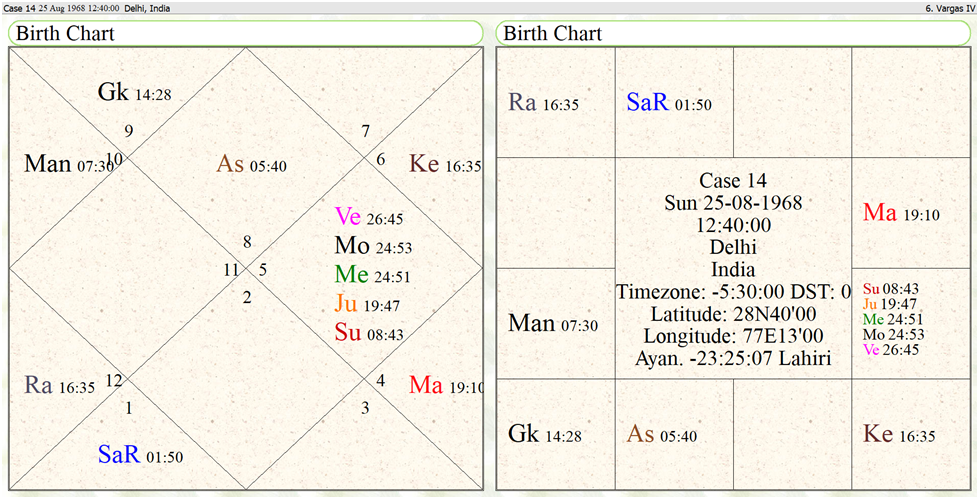Viewport: 979px width, 499px height.
Task: Click 'Gk 14:28' in the diamond chart
Action: point(134,92)
